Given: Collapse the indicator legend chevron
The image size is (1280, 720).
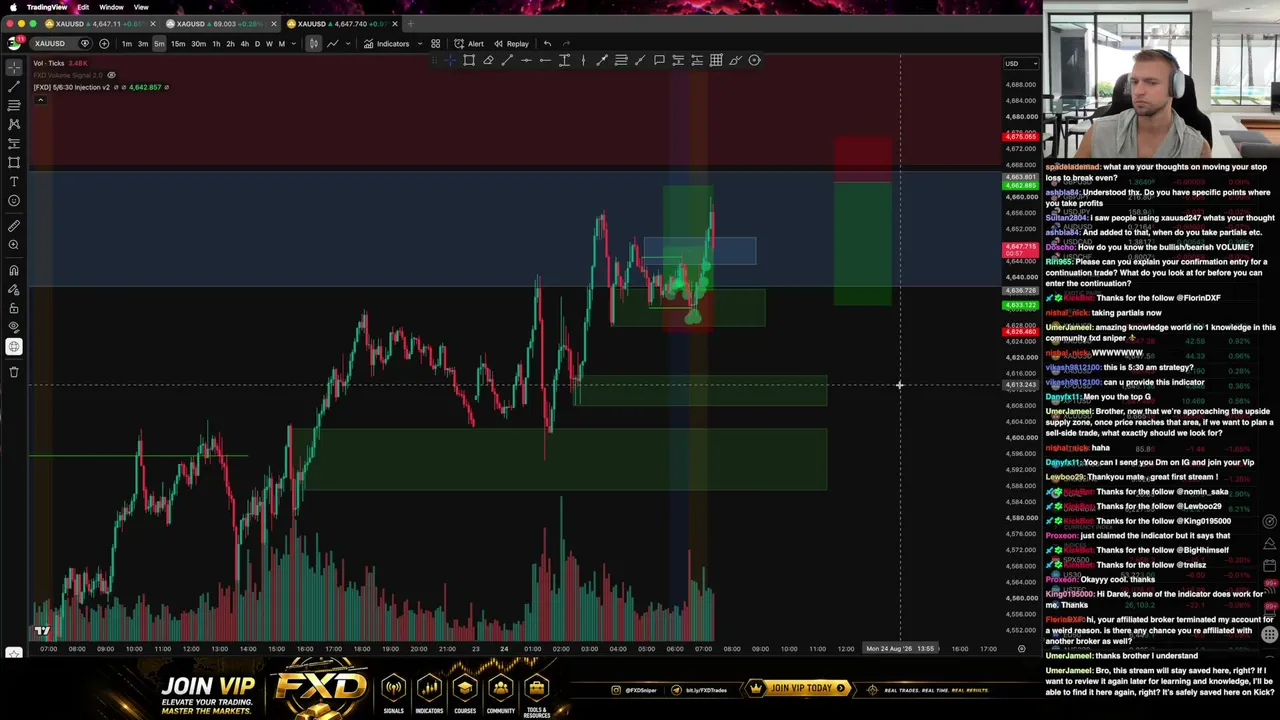Looking at the screenshot, I should (x=39, y=99).
